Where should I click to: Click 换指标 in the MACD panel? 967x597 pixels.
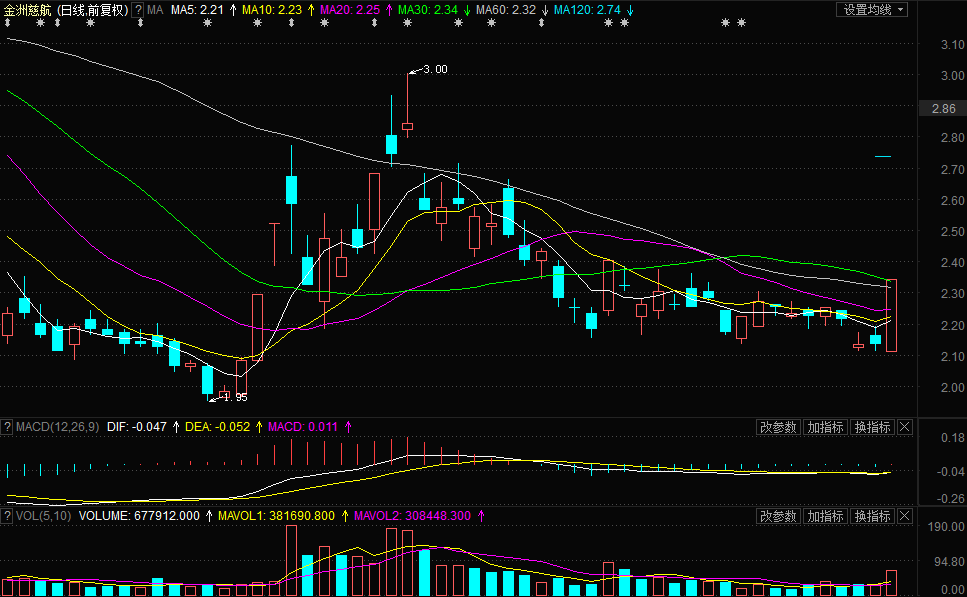coord(872,427)
